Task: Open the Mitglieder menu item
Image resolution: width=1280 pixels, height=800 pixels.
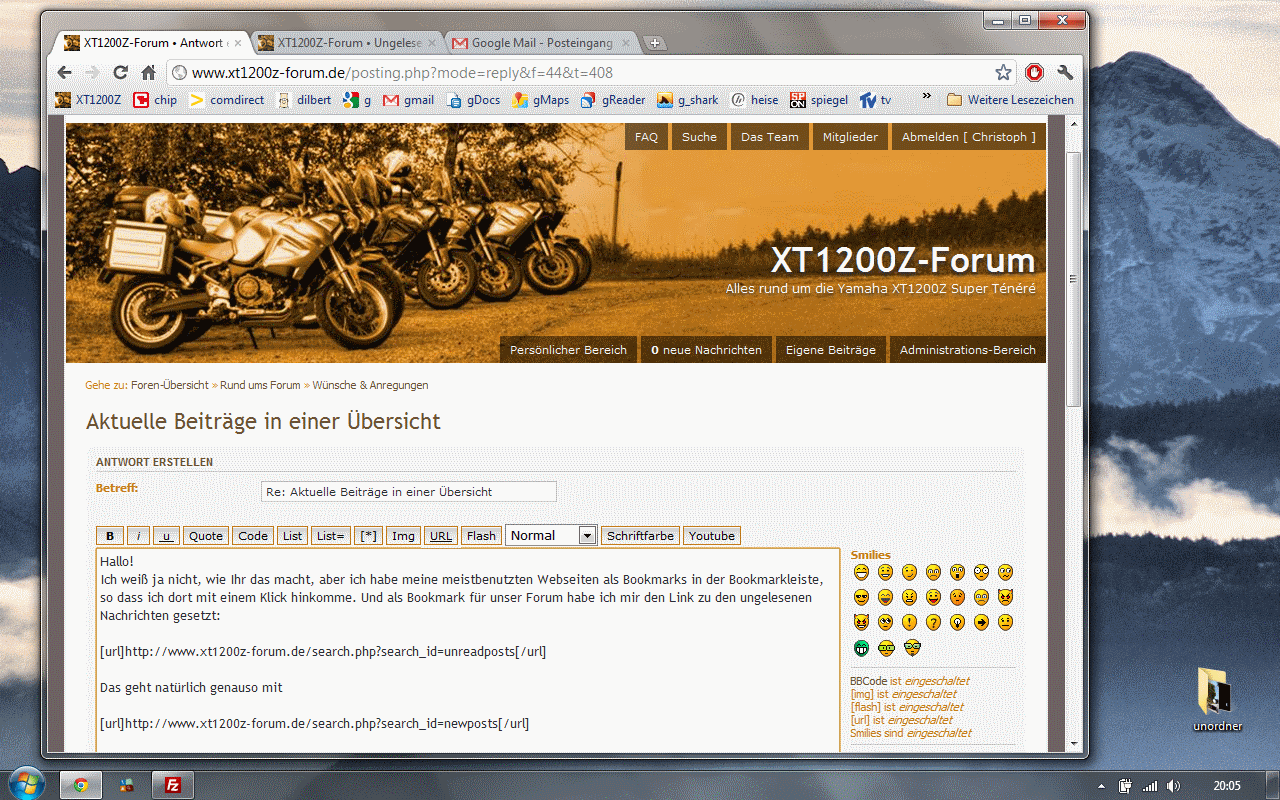Action: [849, 137]
